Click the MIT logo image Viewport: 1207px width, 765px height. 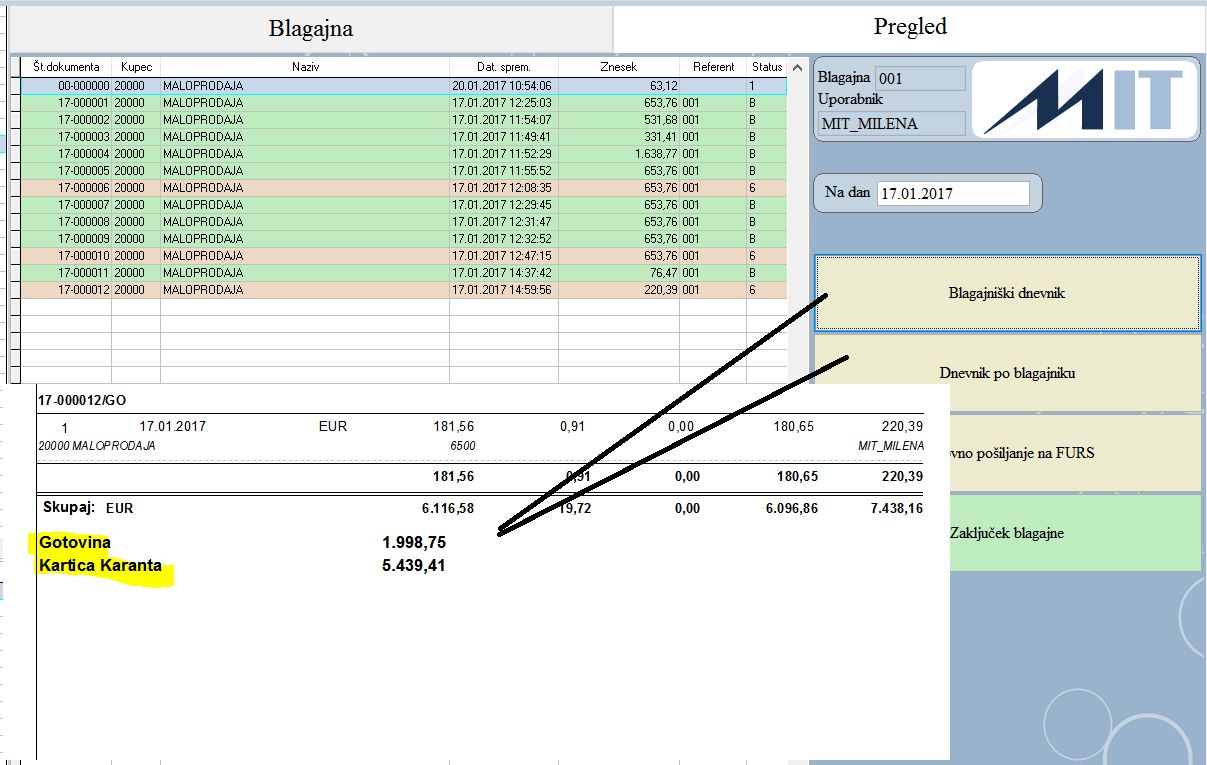tap(1083, 100)
